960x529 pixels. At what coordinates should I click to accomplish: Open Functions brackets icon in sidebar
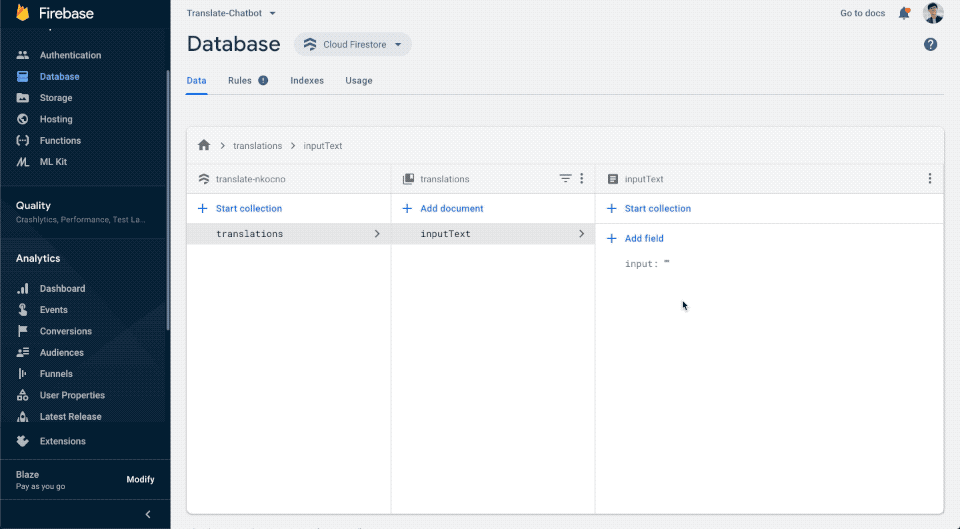[x=23, y=140]
